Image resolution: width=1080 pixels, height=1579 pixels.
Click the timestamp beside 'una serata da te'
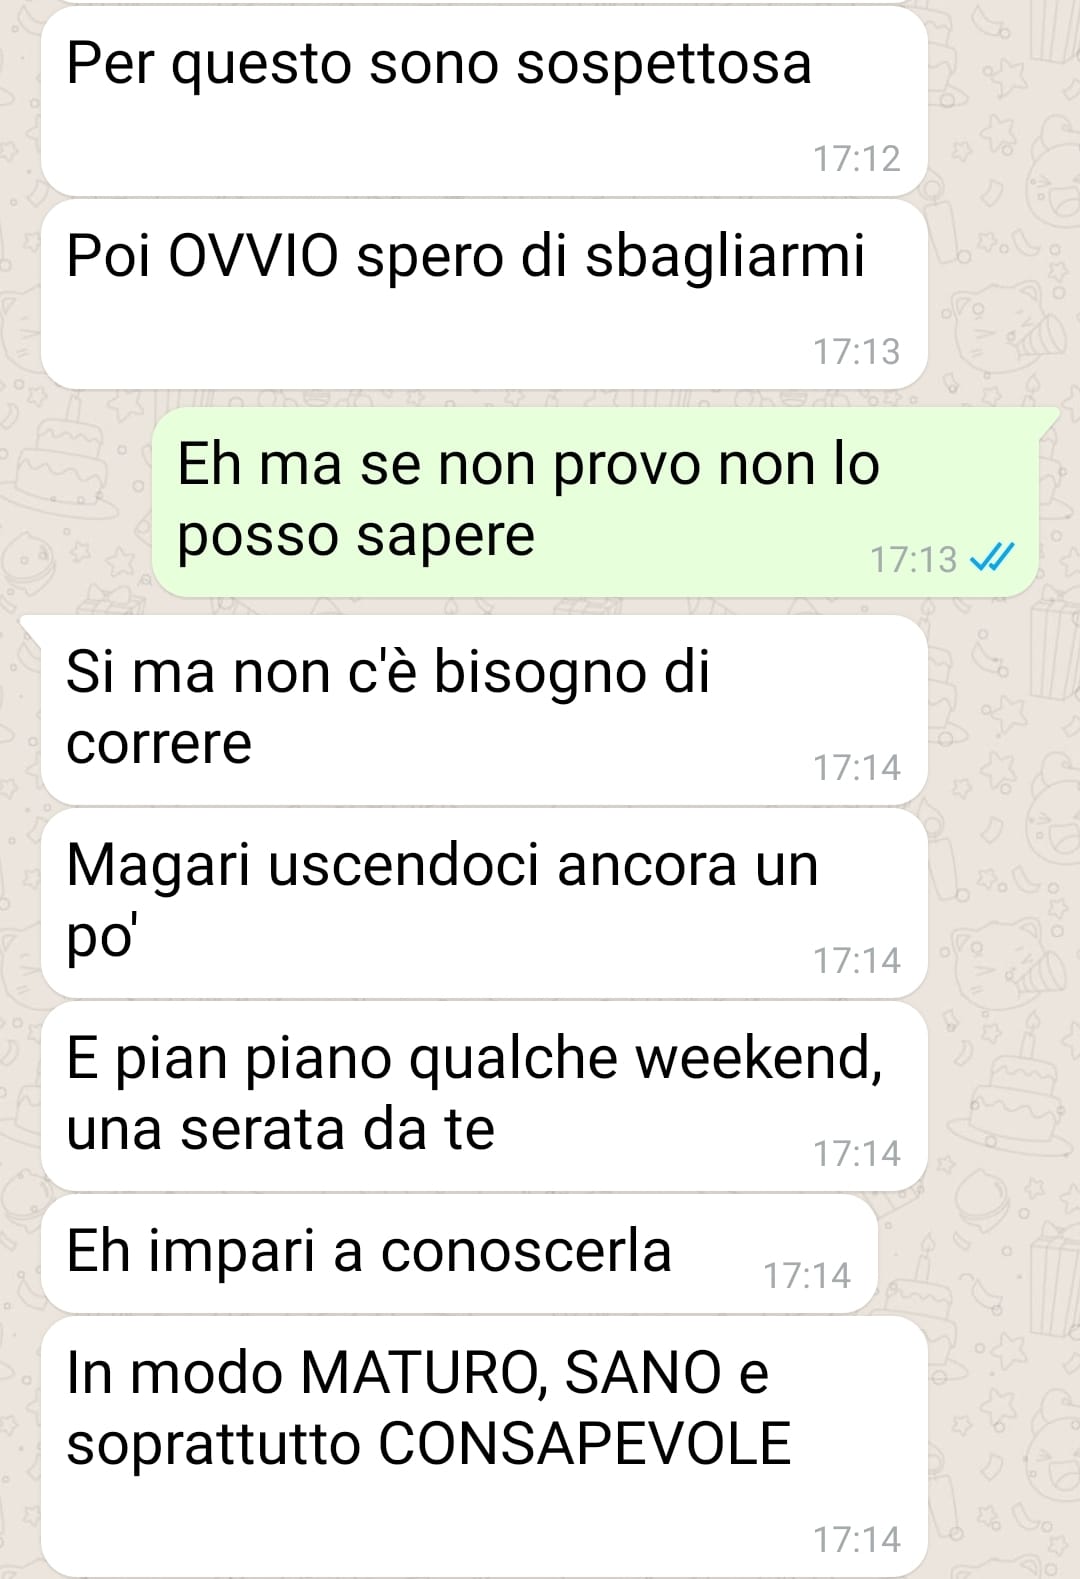856,1153
